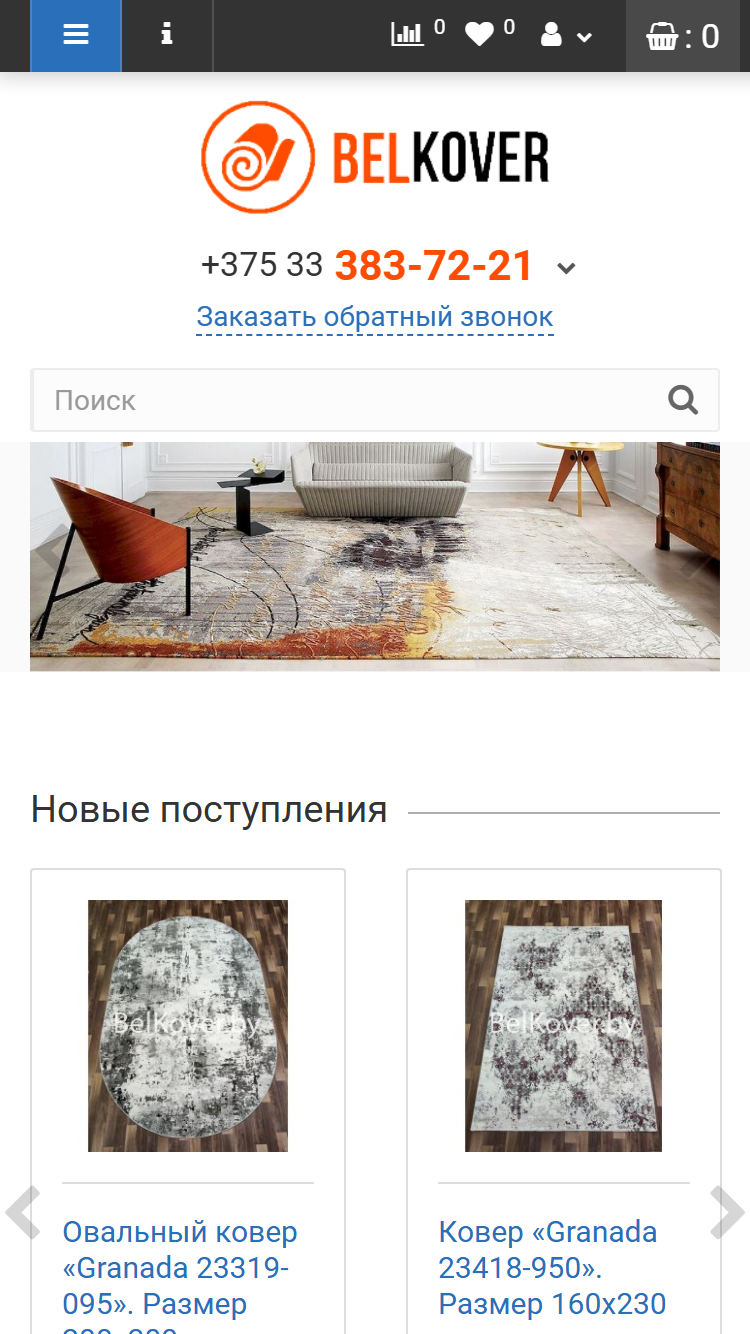Viewport: 750px width, 1334px height.
Task: Click the information icon in top bar
Action: click(167, 35)
